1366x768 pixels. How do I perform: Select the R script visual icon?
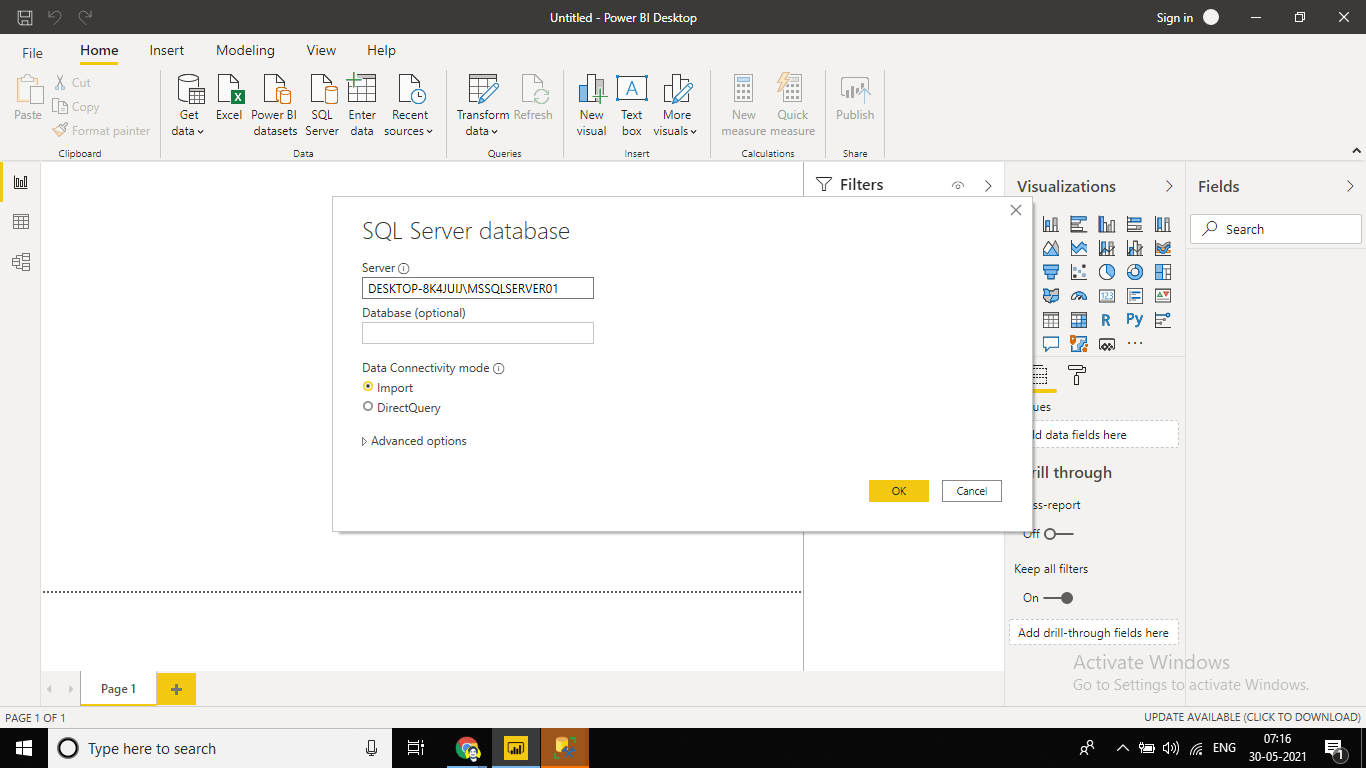(1106, 319)
